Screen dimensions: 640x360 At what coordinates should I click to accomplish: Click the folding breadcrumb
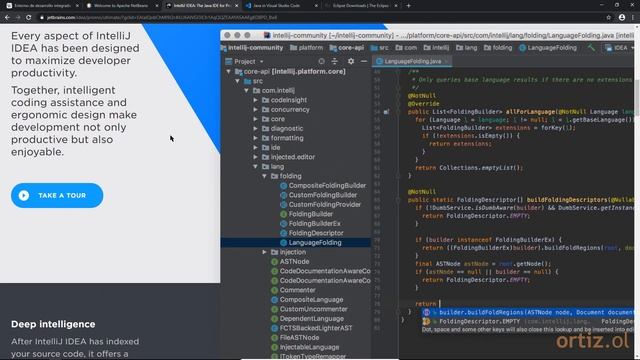498,48
